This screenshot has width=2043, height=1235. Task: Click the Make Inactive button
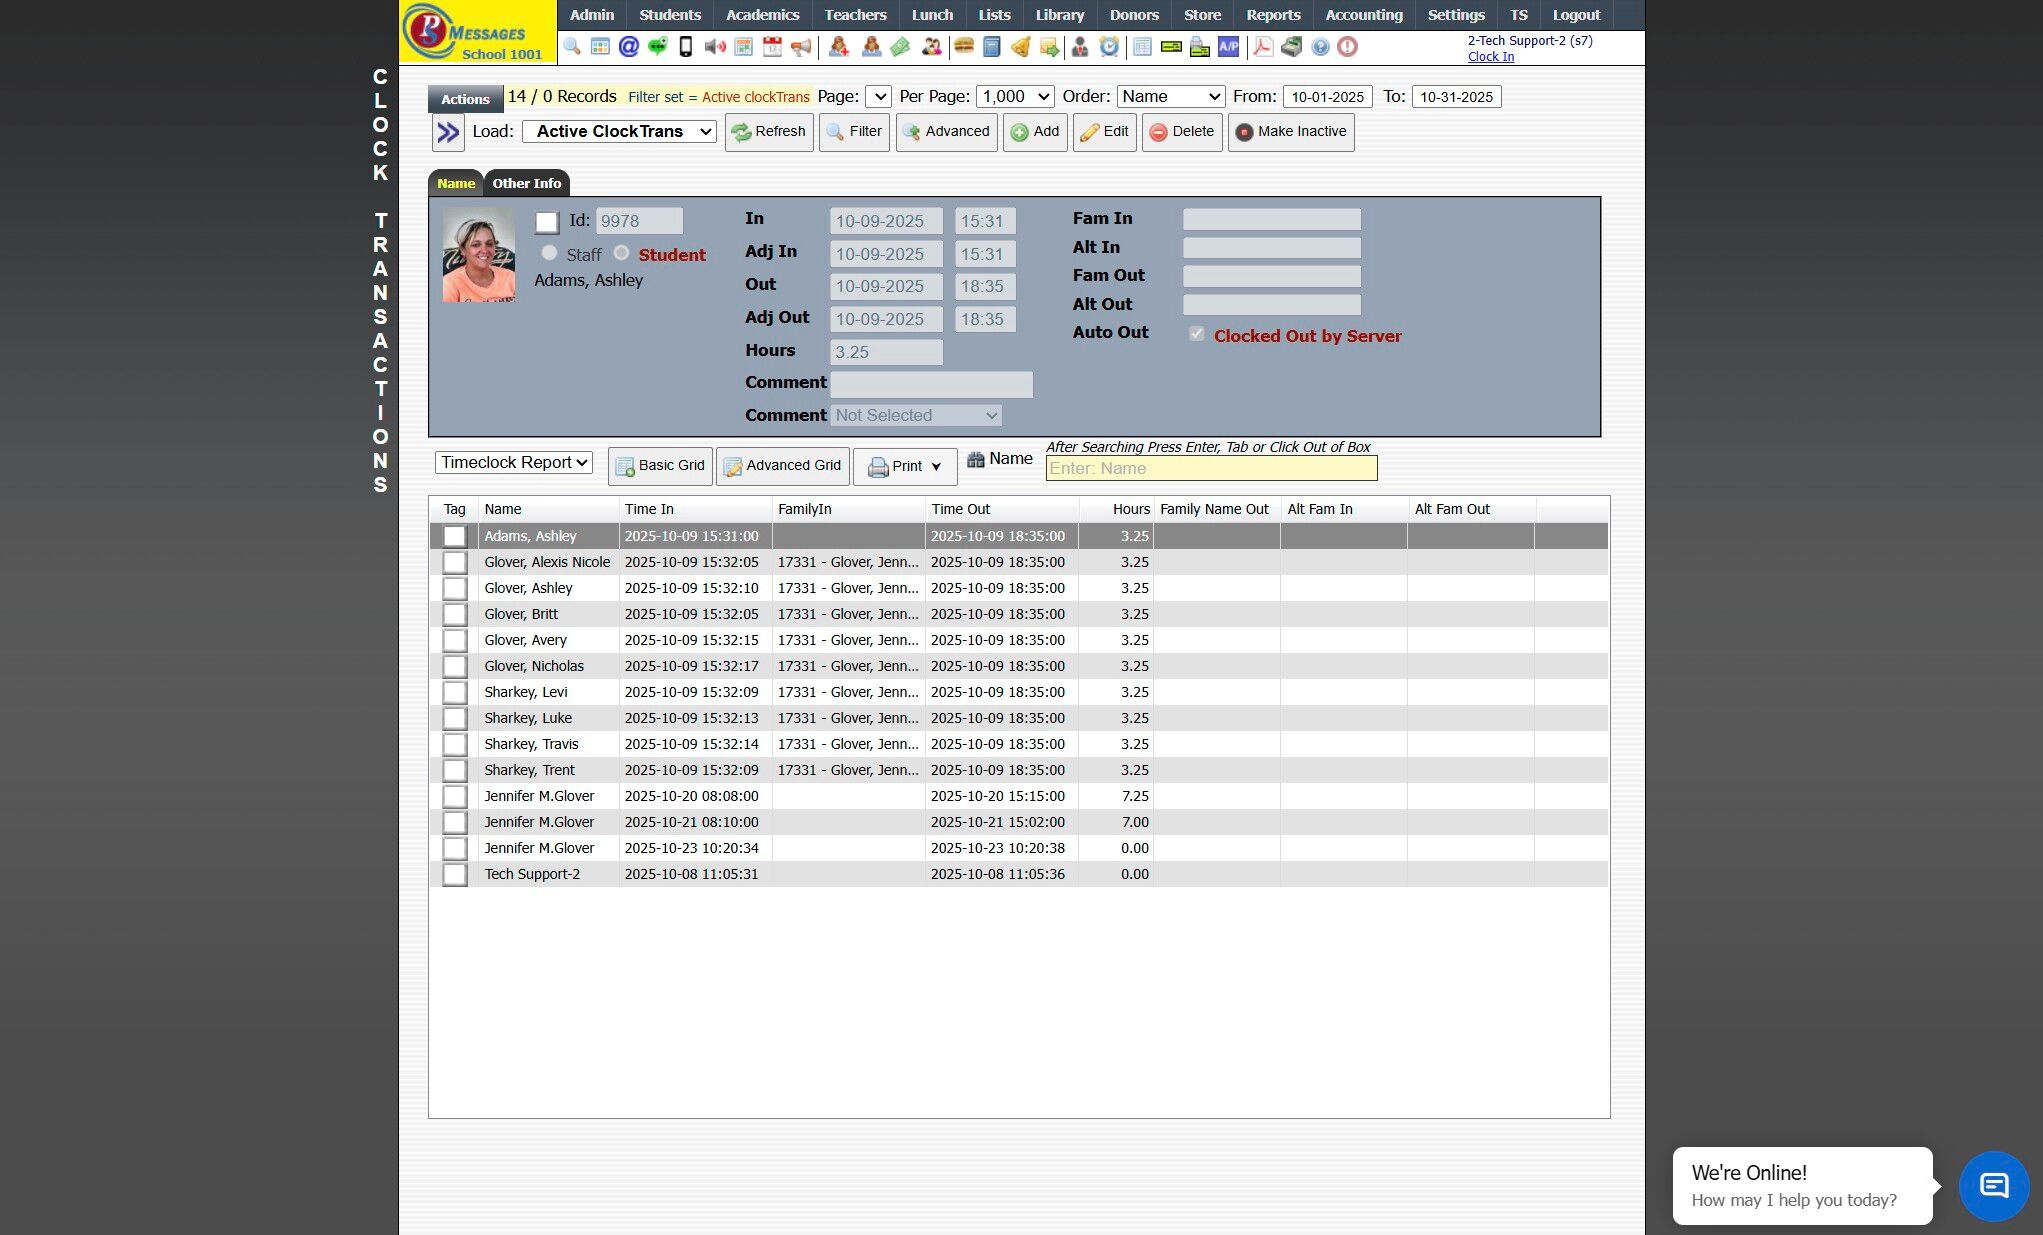click(1291, 132)
